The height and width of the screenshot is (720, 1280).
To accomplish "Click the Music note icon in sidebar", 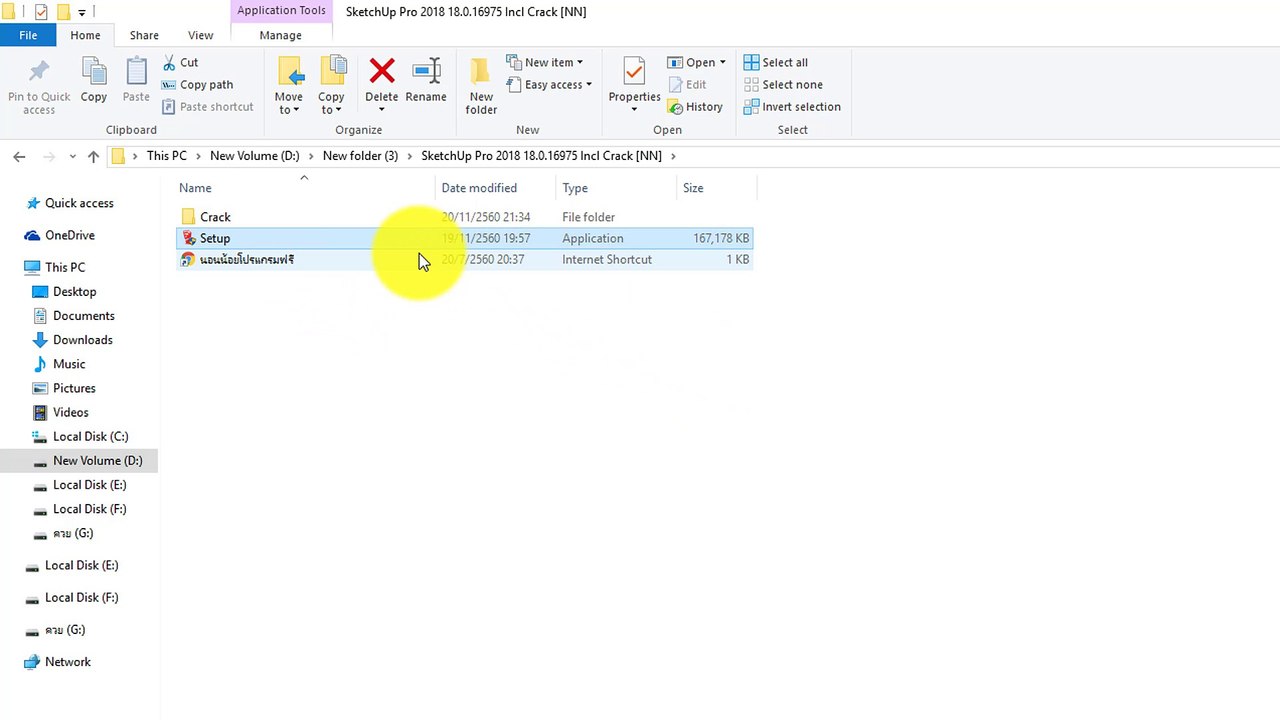I will coord(40,364).
